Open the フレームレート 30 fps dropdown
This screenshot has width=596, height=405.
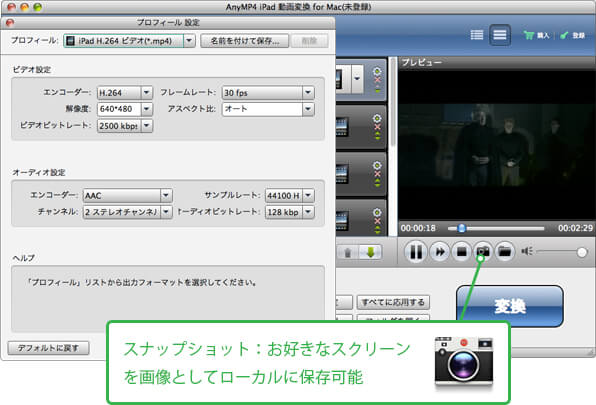coord(308,92)
